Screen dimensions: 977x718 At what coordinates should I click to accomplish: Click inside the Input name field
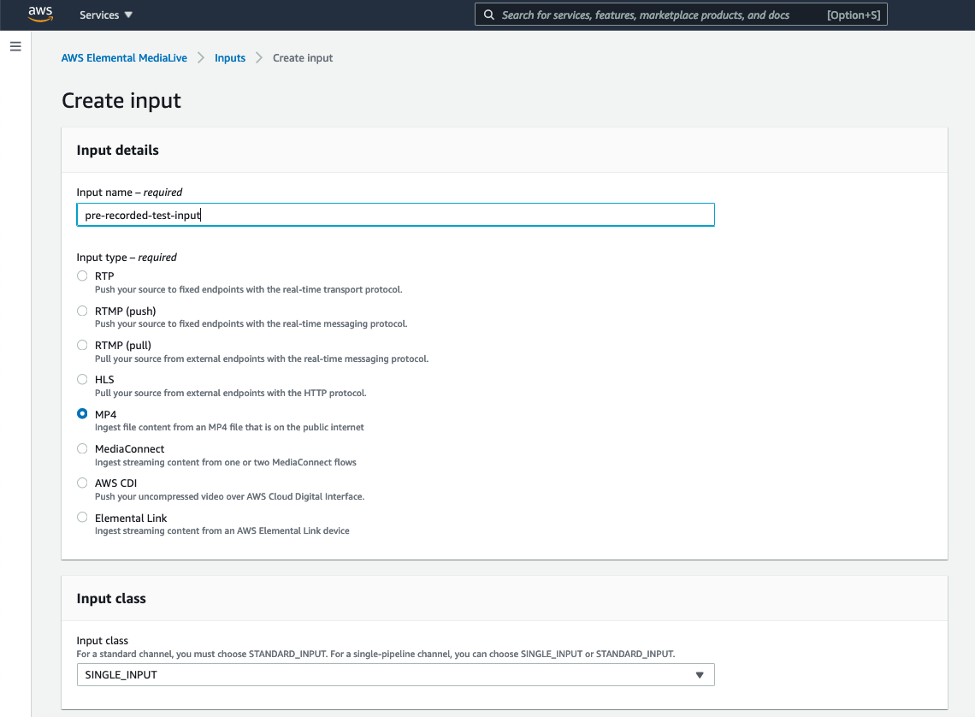tap(395, 214)
